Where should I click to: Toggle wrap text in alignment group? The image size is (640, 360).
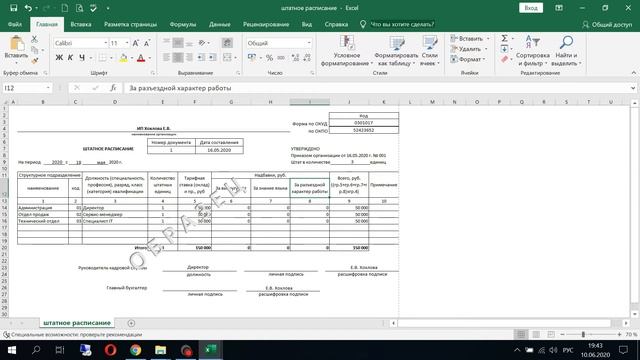click(x=227, y=42)
